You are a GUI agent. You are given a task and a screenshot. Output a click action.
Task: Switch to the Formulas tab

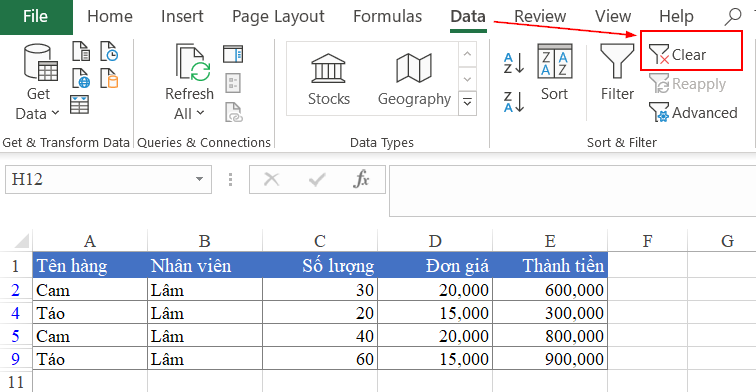coord(387,16)
